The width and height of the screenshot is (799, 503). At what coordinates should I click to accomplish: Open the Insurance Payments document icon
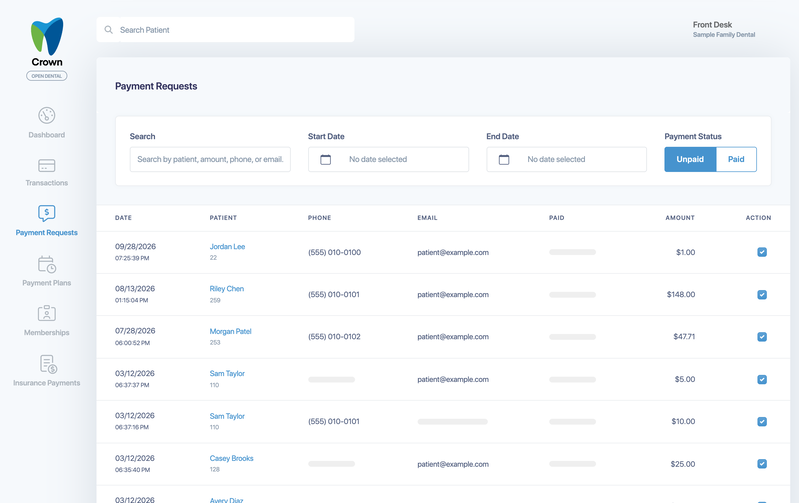[48, 364]
